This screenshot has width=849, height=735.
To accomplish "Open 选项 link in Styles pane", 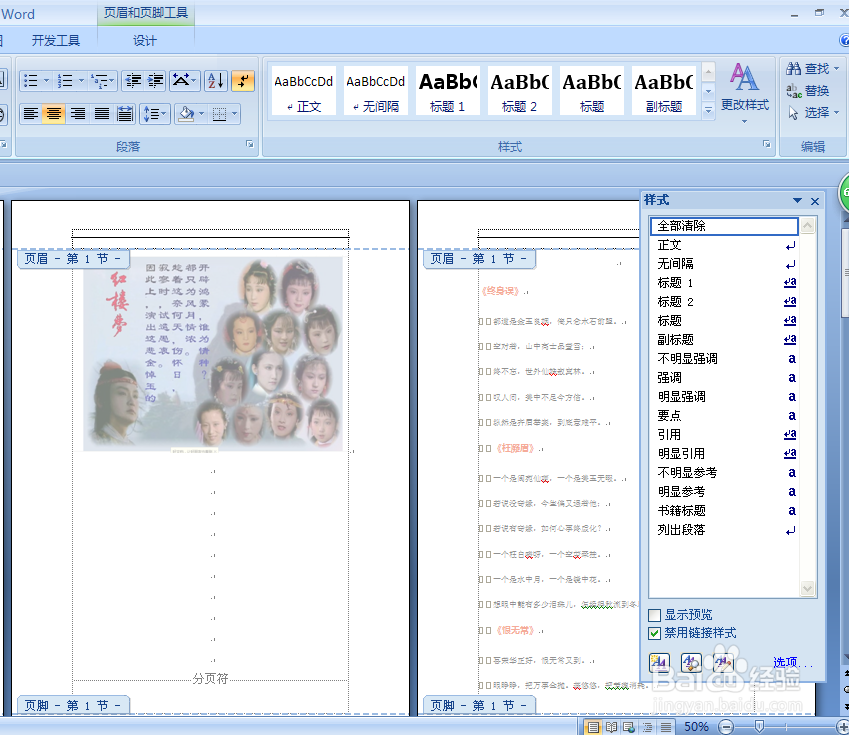I will pos(793,662).
